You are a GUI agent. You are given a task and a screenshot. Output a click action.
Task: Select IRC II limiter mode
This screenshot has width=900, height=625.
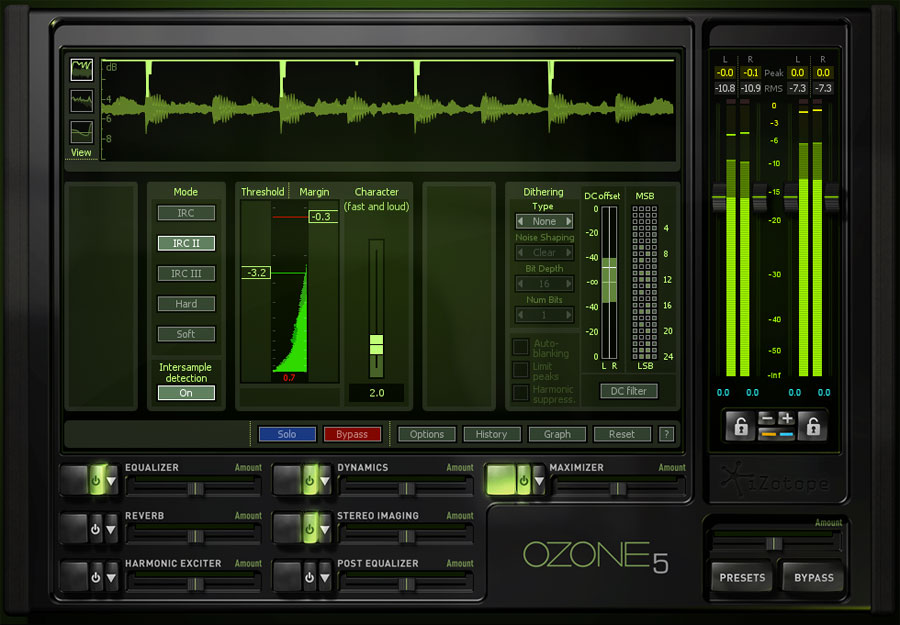tap(186, 243)
